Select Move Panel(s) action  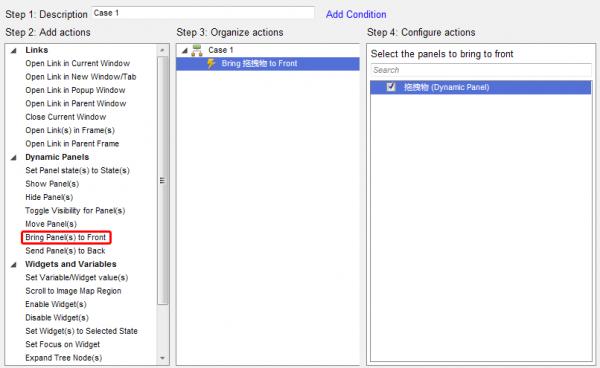pyautogui.click(x=51, y=224)
